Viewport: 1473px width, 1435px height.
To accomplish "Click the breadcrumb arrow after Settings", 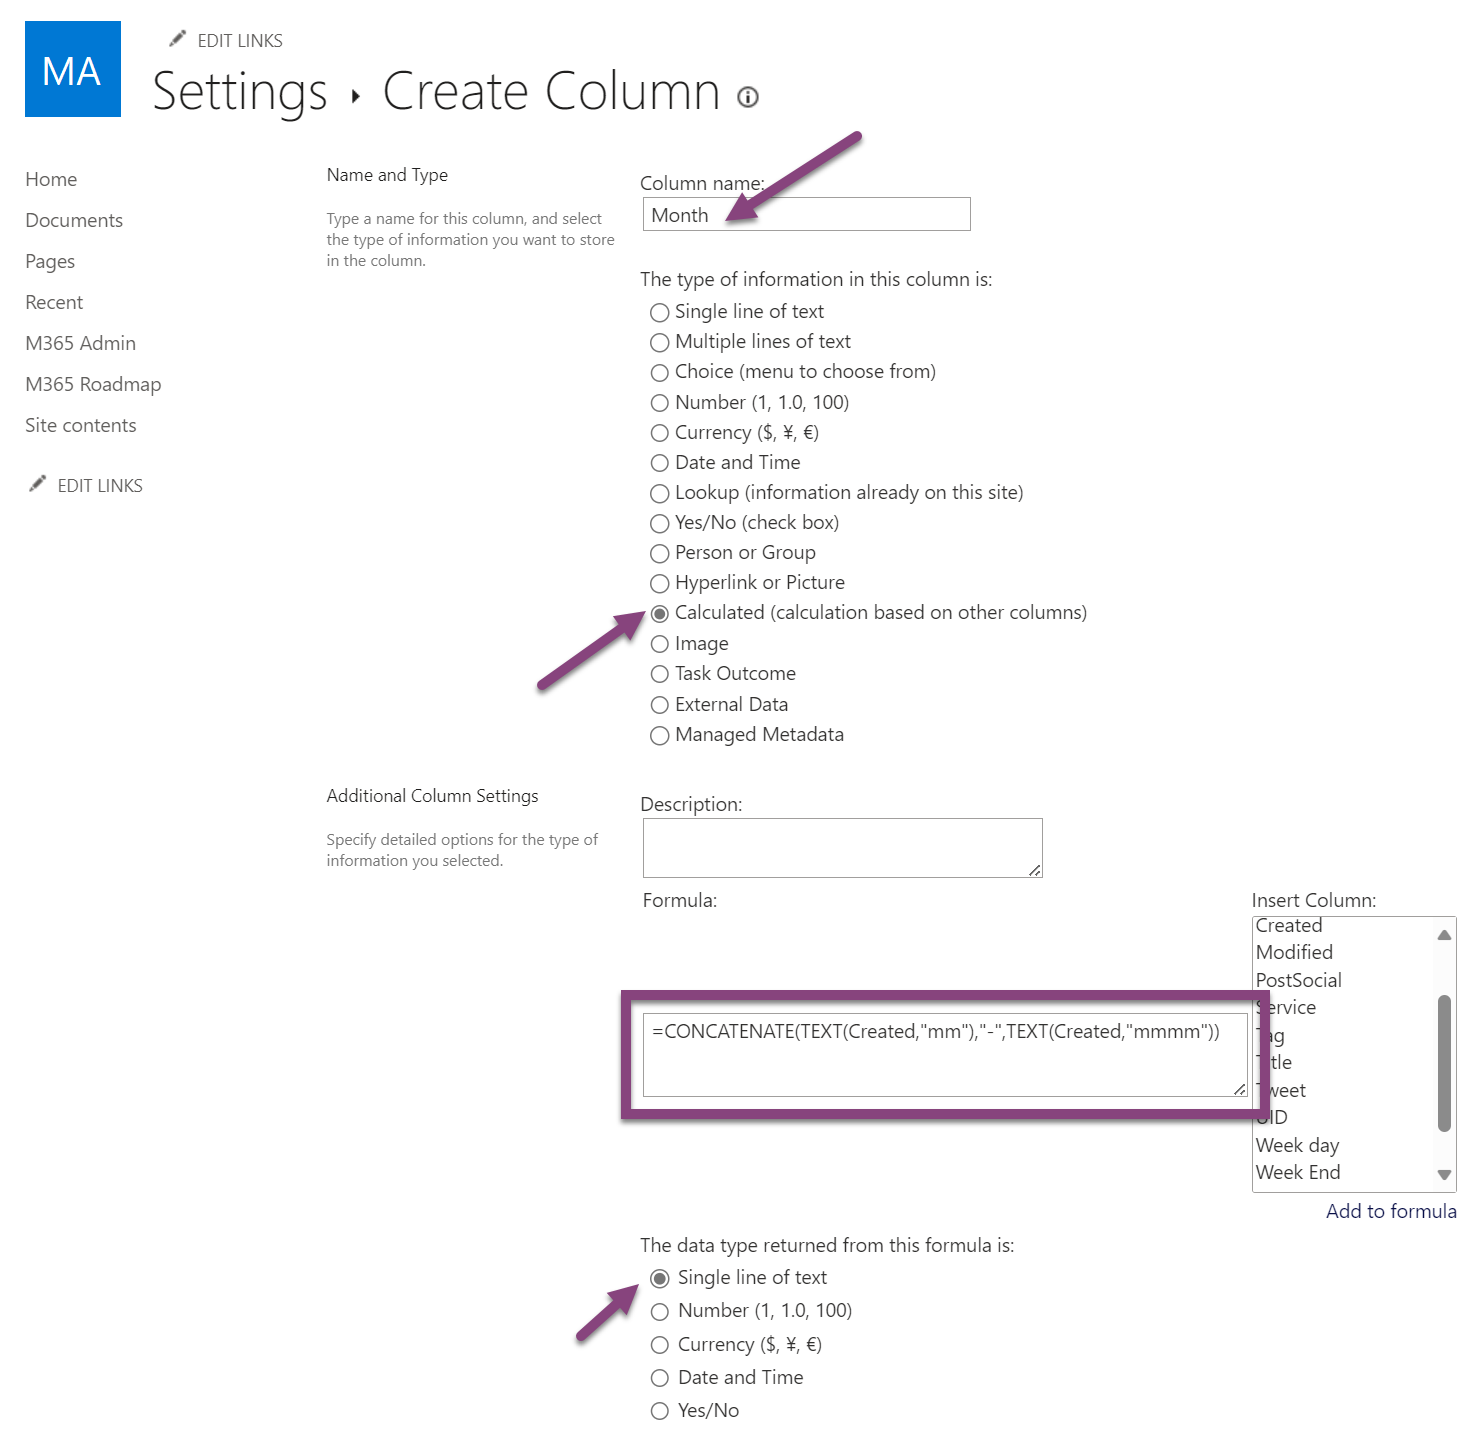I will 355,96.
